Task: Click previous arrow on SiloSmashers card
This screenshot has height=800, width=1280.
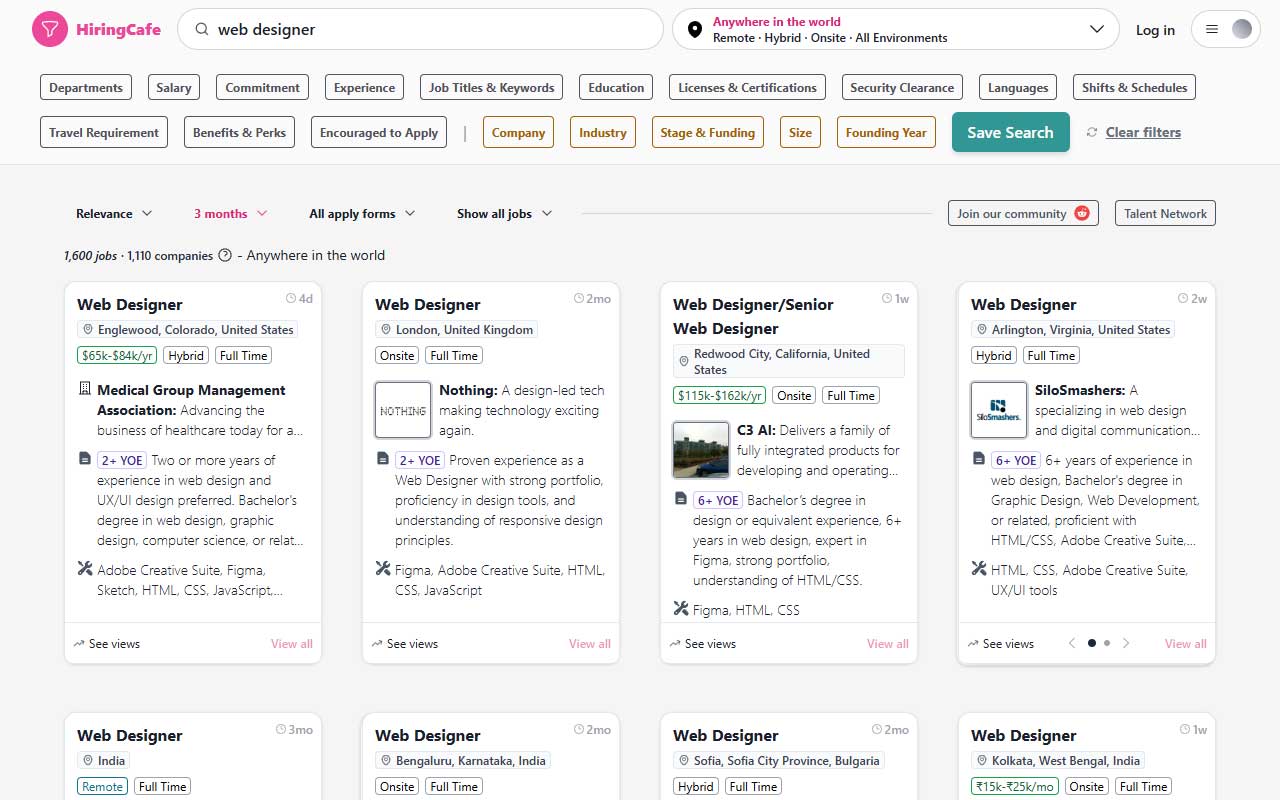Action: coord(1072,643)
